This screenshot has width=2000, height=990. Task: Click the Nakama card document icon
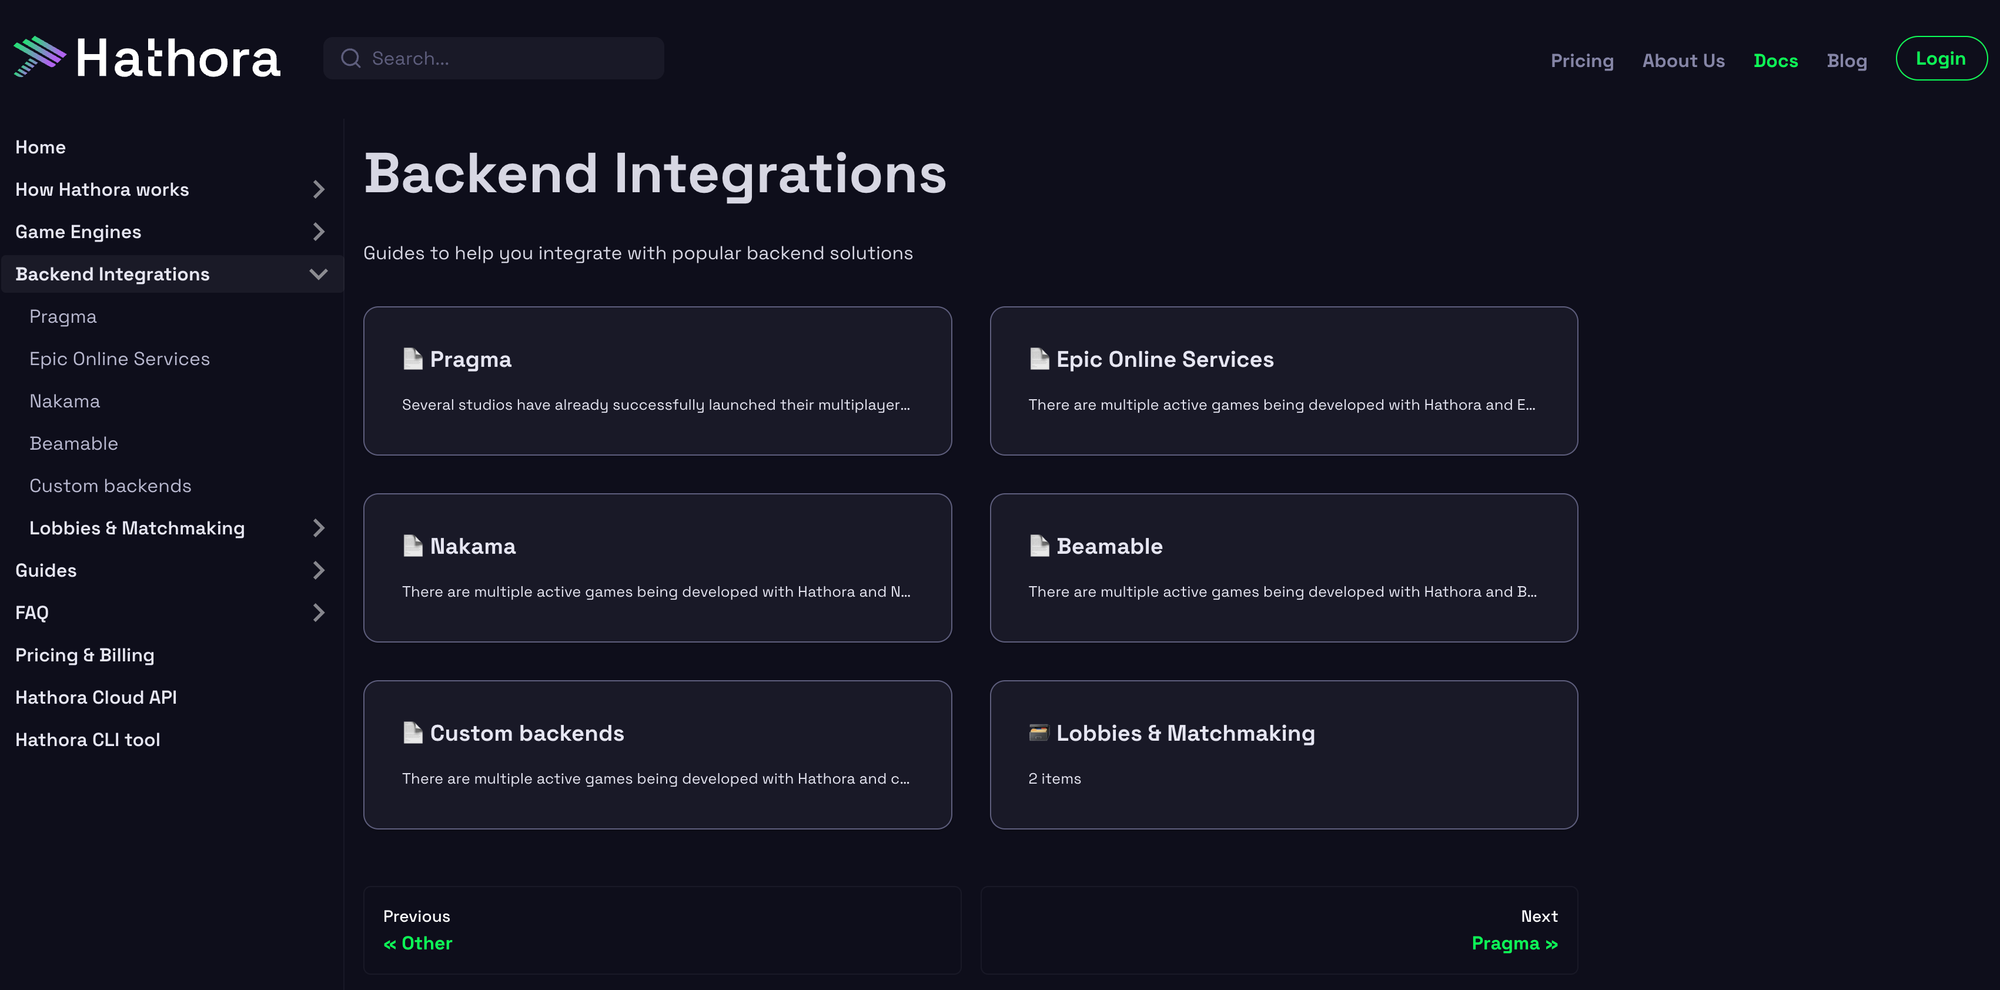click(x=412, y=546)
